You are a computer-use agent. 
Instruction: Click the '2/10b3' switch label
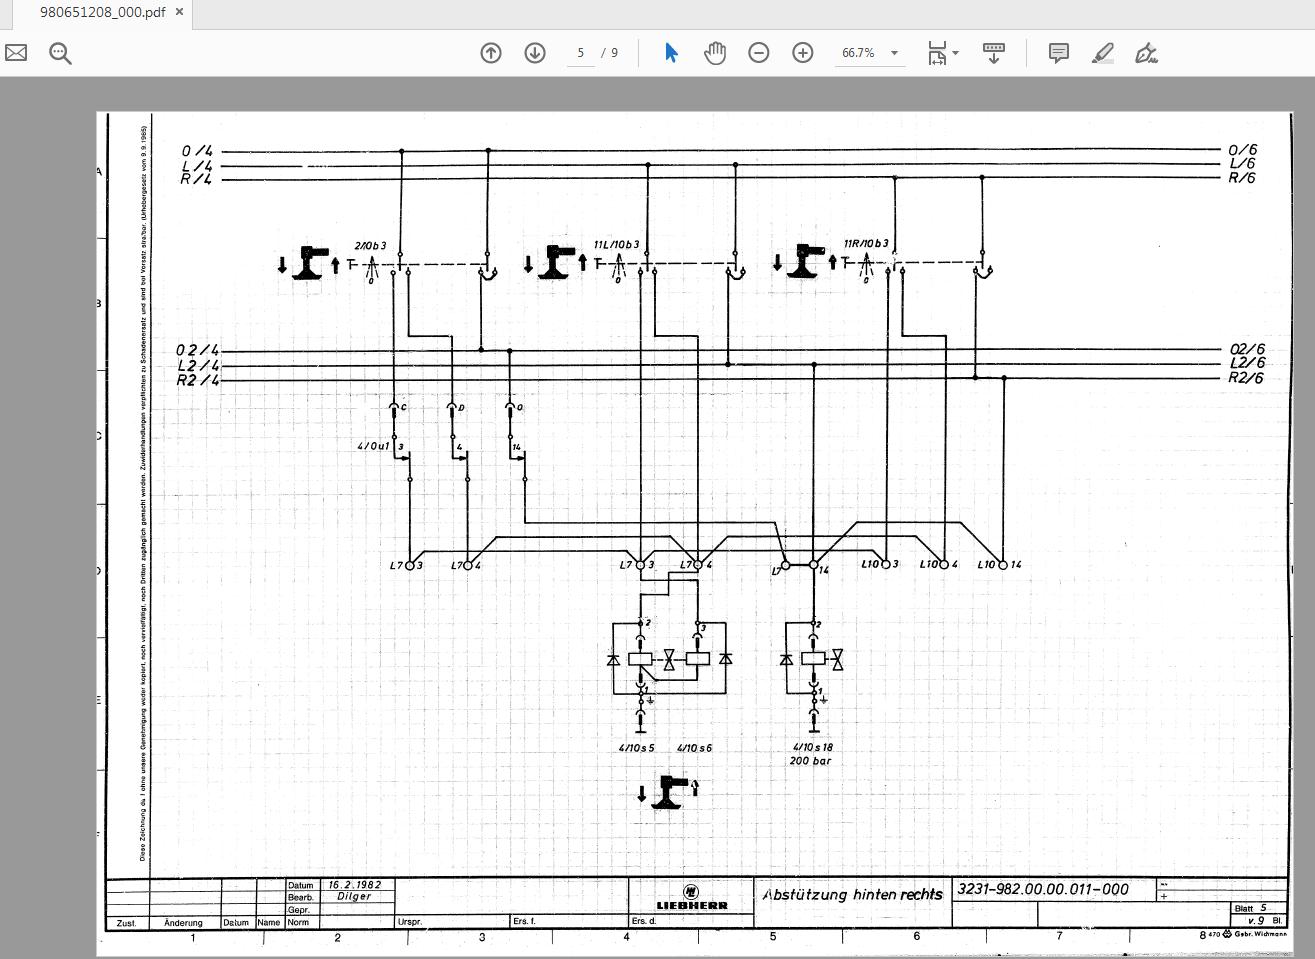tap(371, 245)
